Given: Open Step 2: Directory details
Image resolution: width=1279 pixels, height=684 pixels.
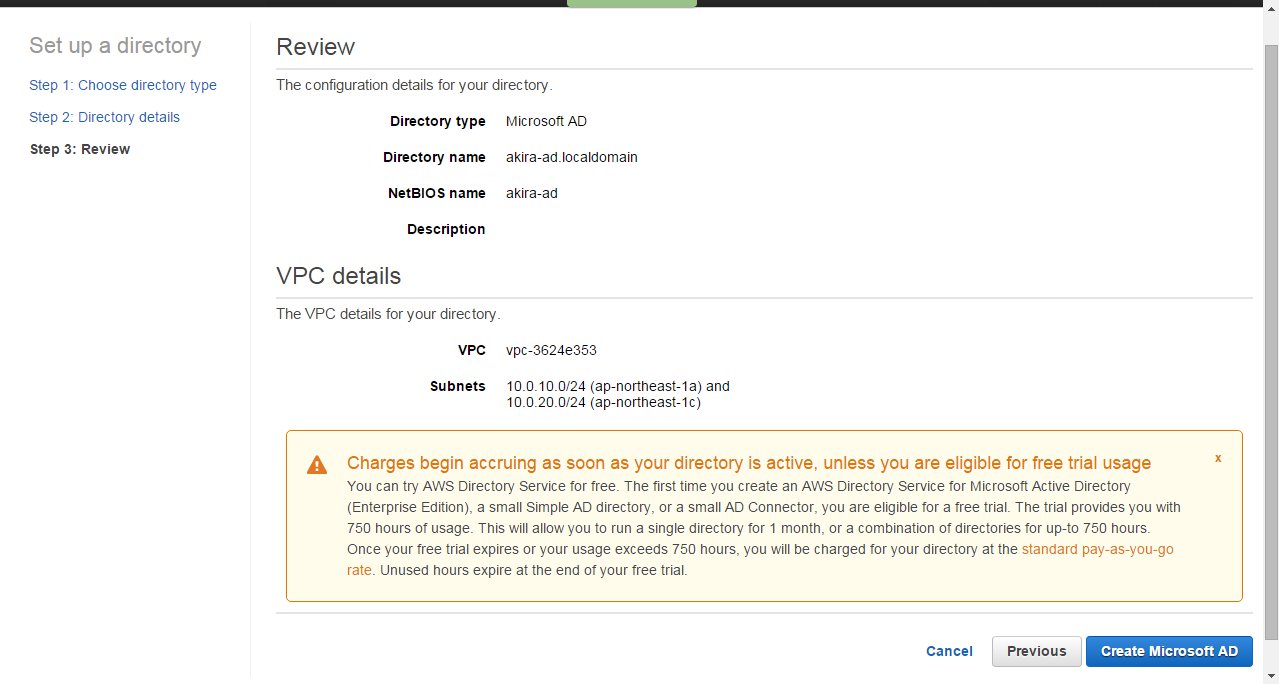Looking at the screenshot, I should pos(105,117).
